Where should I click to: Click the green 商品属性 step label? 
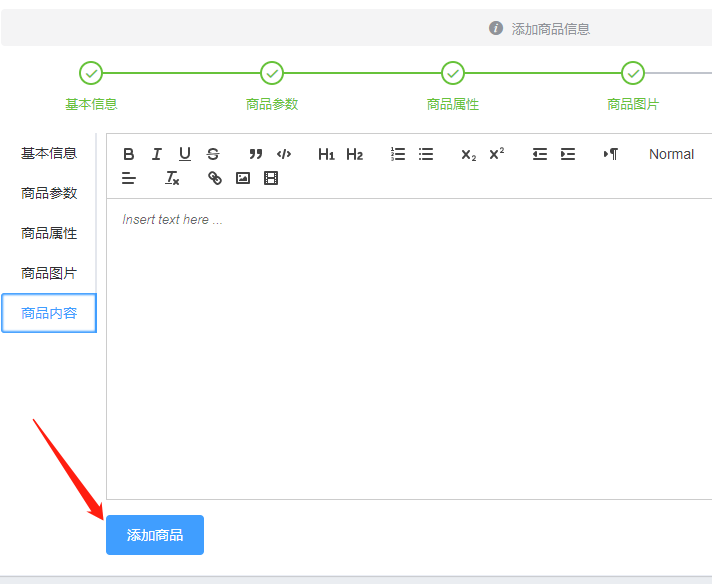(453, 104)
